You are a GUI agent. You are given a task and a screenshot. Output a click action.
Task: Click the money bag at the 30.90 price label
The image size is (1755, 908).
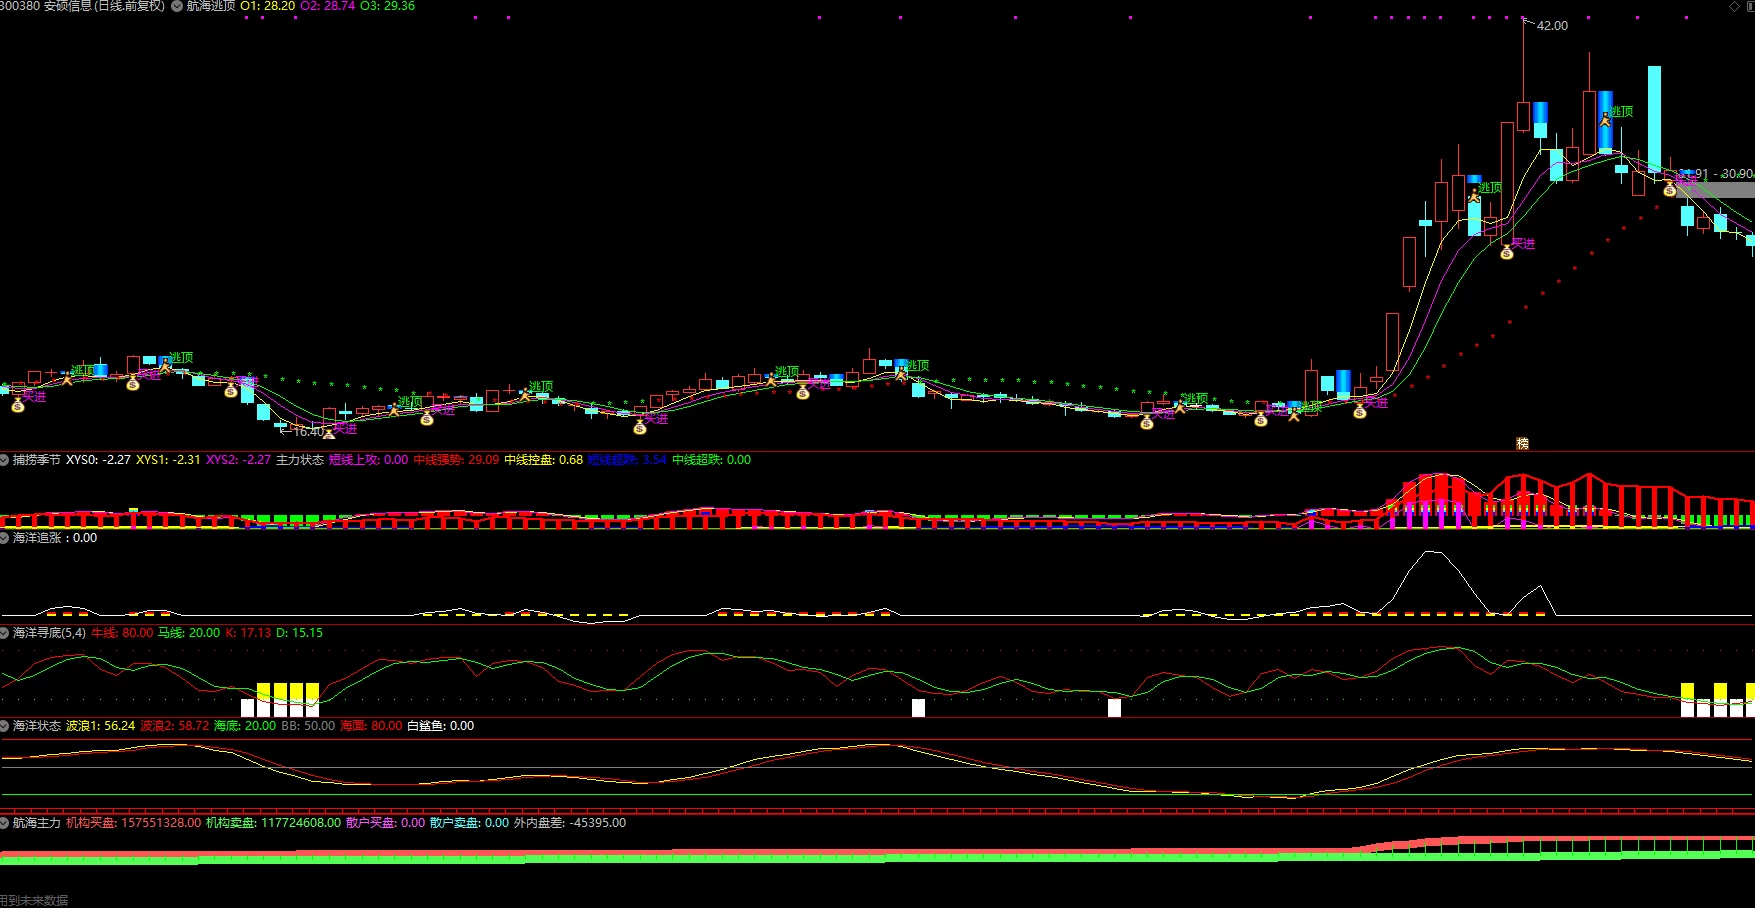click(1669, 189)
